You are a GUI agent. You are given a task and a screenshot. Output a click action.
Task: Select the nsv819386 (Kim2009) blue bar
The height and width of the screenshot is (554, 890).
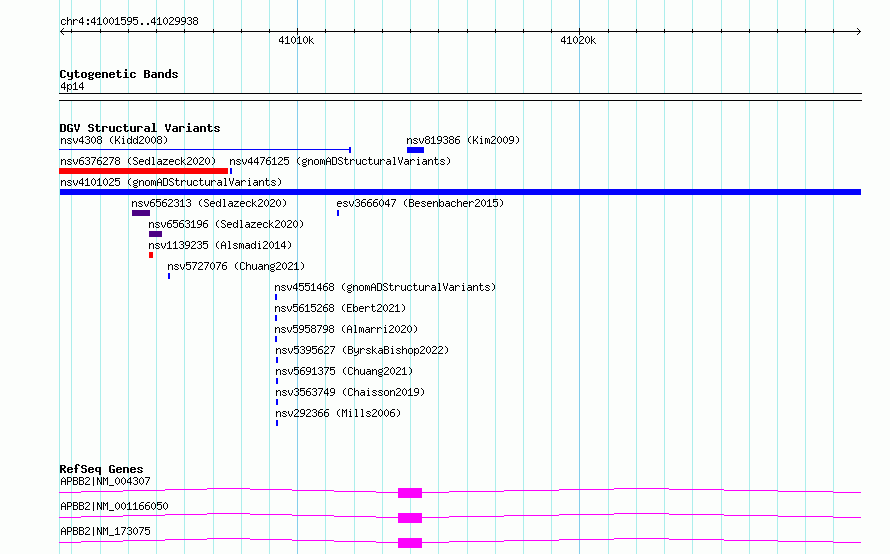coord(415,150)
